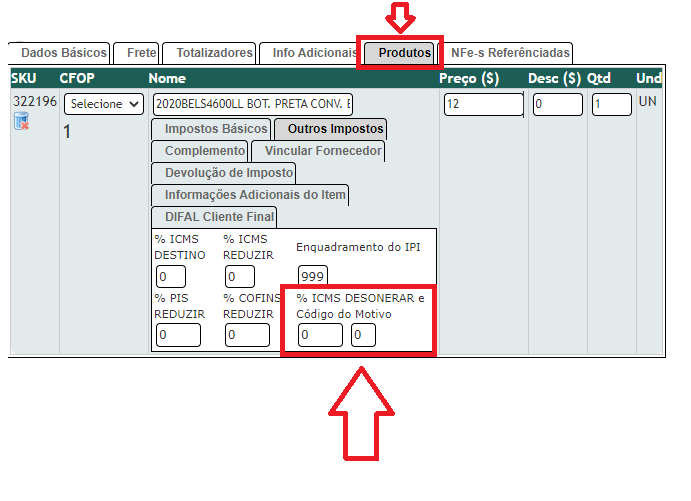Click the delete item trash icon under SKU 322196
Image resolution: width=691 pixels, height=501 pixels.
coord(21,121)
